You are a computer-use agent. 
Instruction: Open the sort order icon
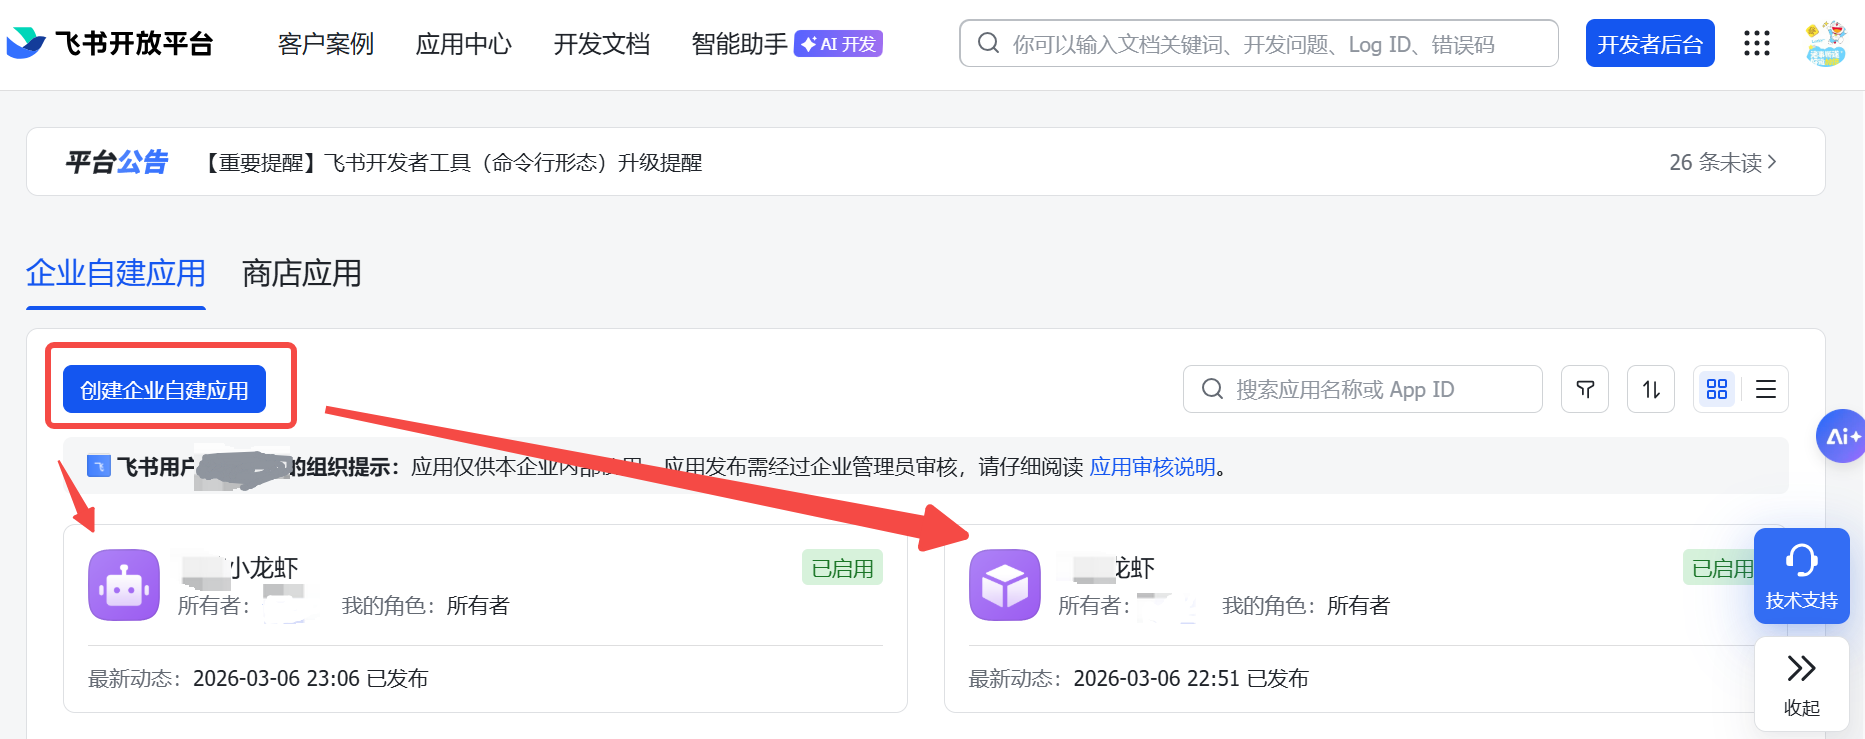(x=1651, y=389)
